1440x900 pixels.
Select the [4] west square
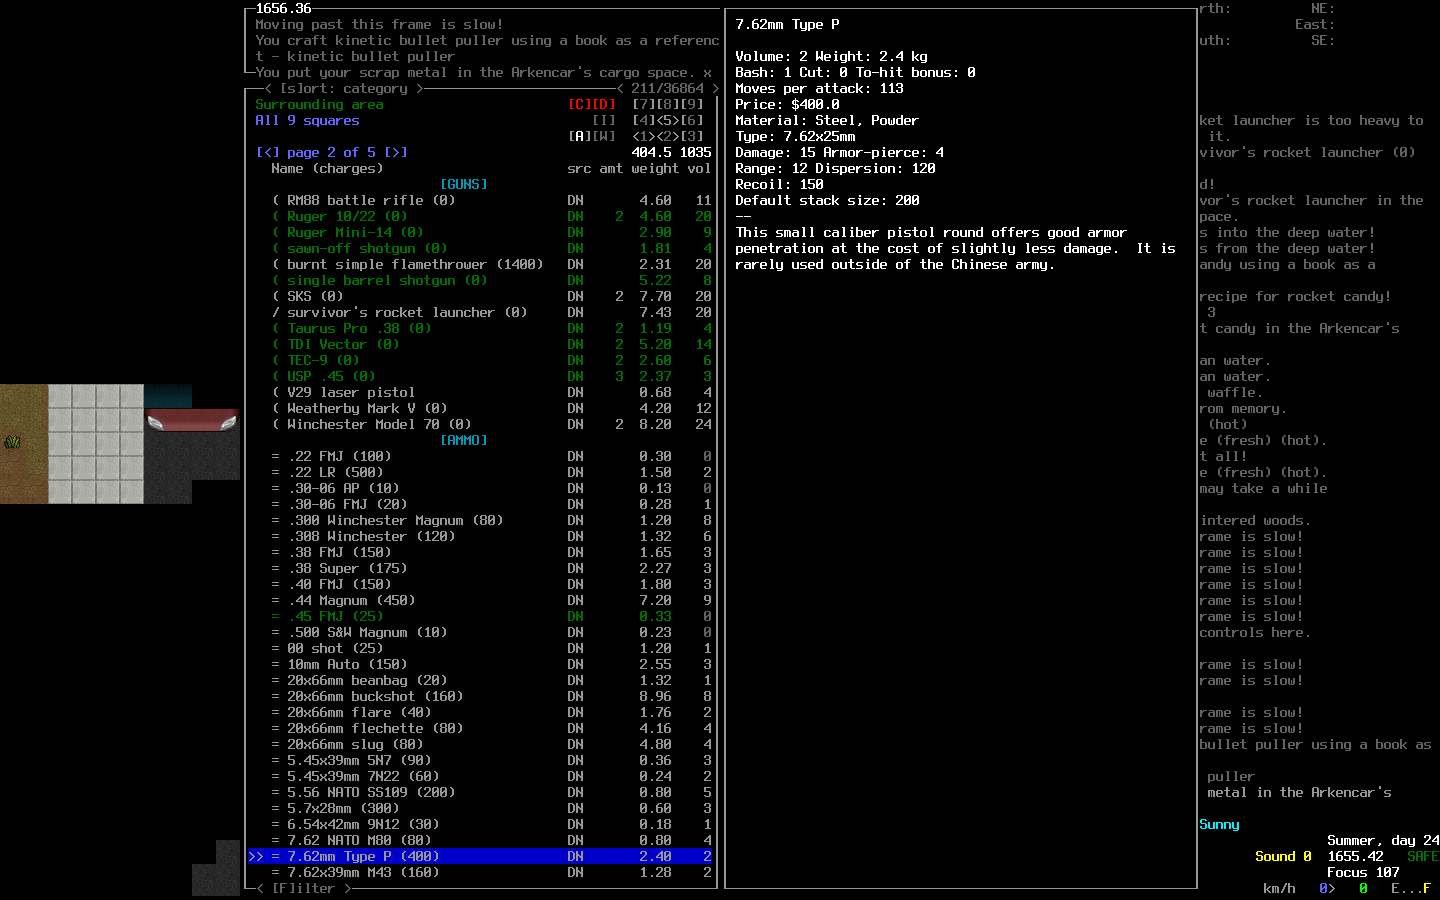click(644, 120)
